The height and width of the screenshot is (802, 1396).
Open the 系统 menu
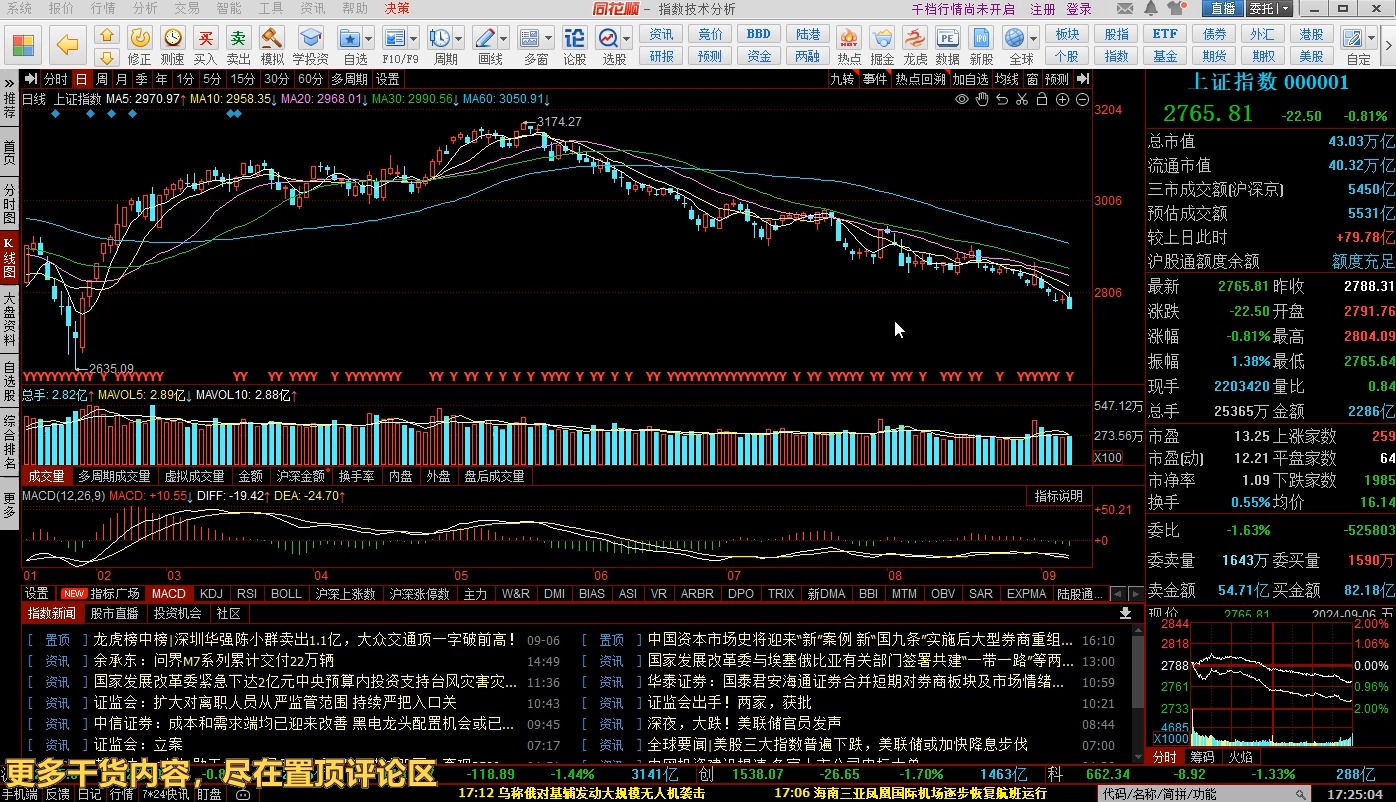click(19, 8)
